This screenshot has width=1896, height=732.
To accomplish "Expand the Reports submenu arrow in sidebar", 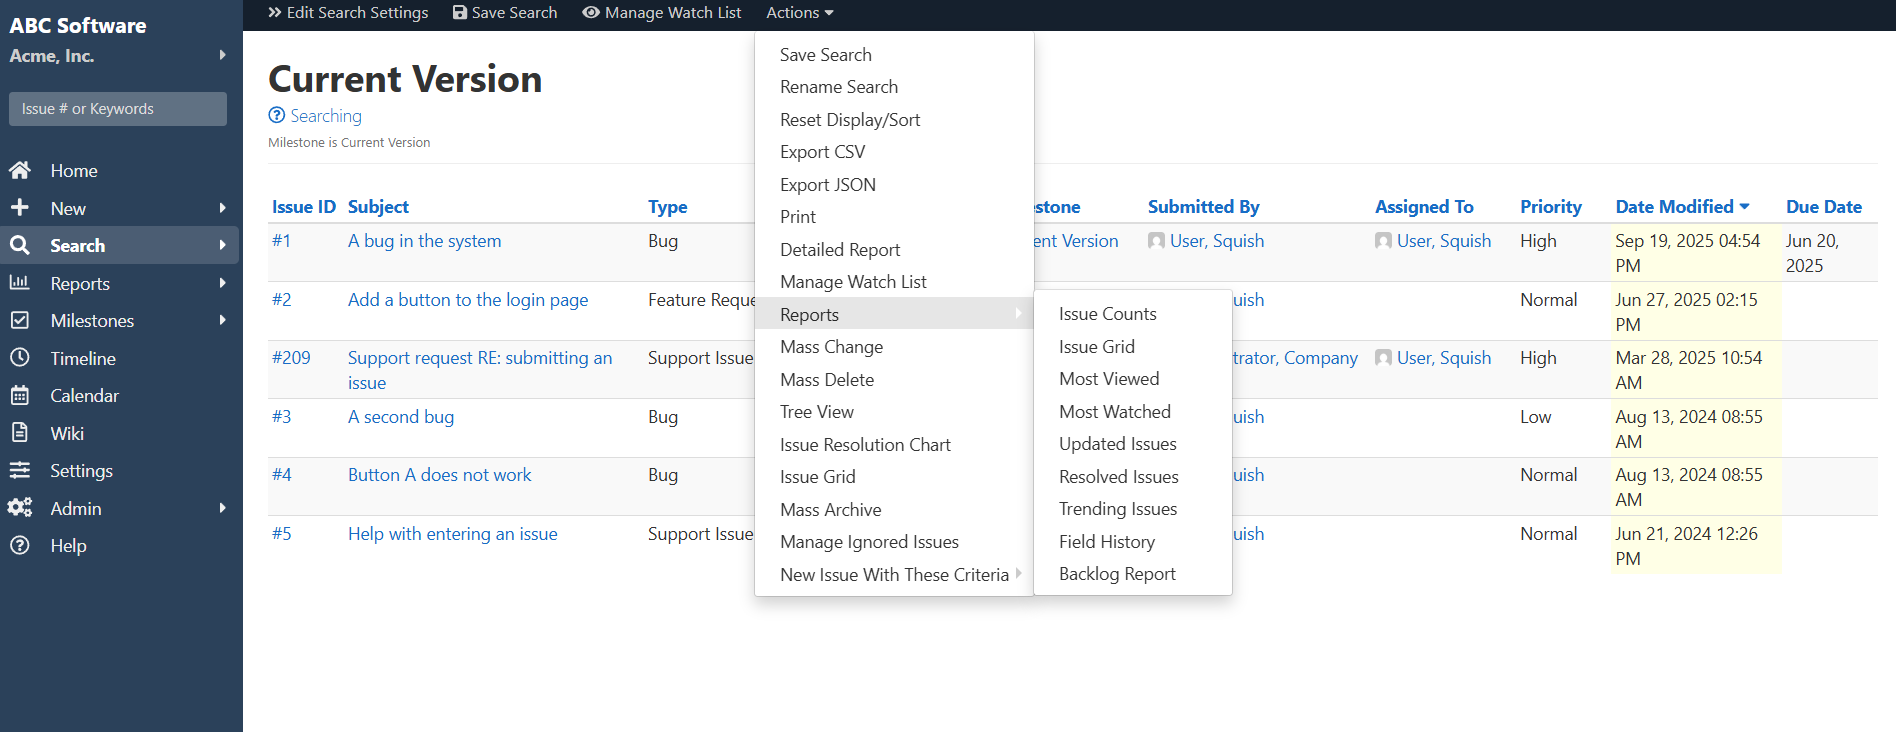I will 223,283.
